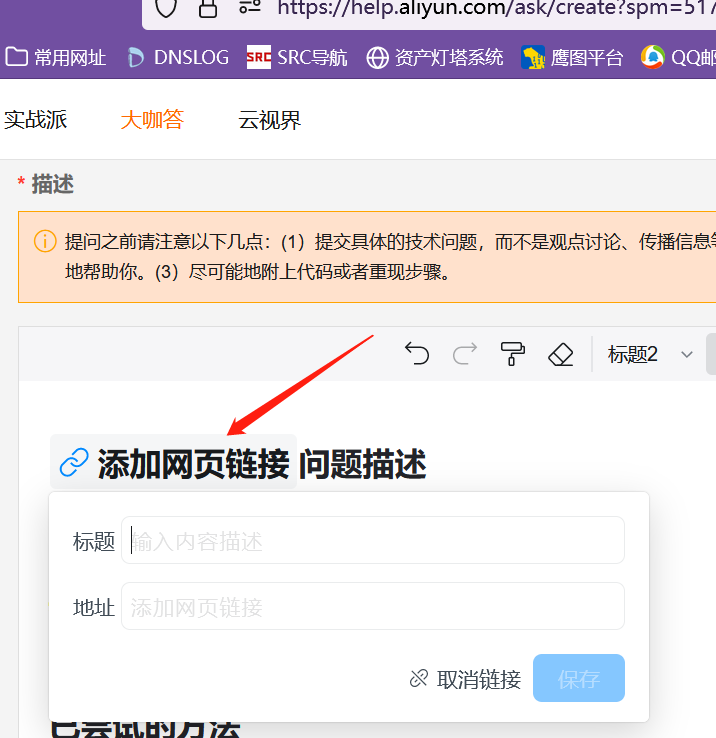This screenshot has height=738, width=716.
Task: Open the 资产灯塔系统 bookmark
Action: [435, 57]
